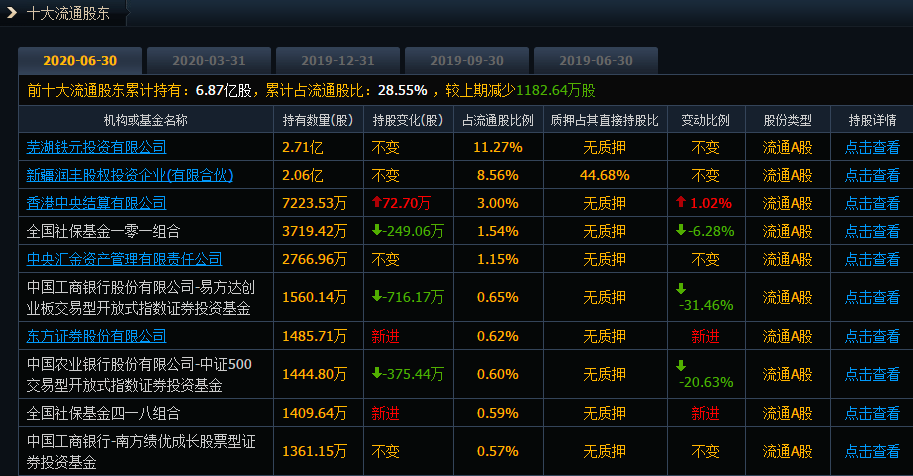This screenshot has width=913, height=476.
Task: Click the 持股详情 column header
Action: tap(872, 120)
